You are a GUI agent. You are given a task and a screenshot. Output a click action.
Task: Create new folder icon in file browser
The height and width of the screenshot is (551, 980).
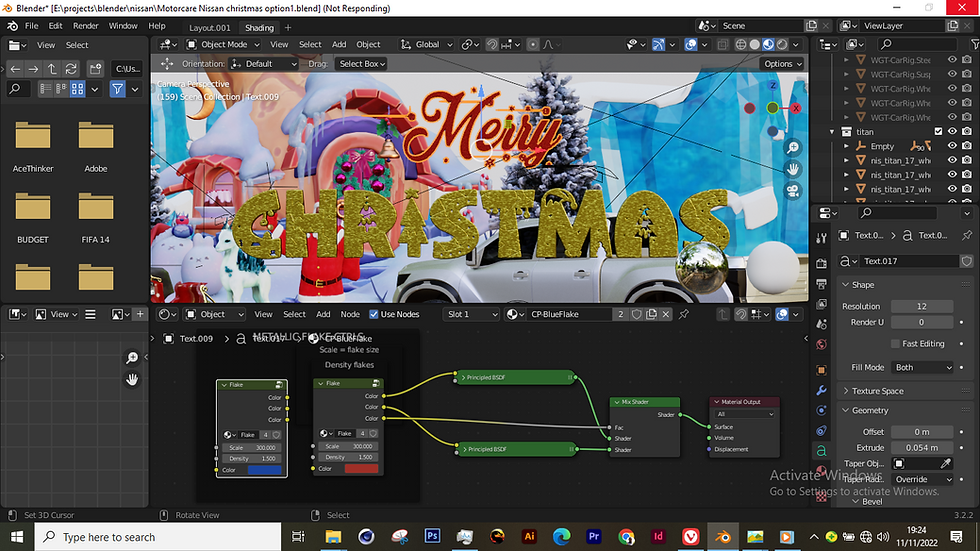(95, 69)
